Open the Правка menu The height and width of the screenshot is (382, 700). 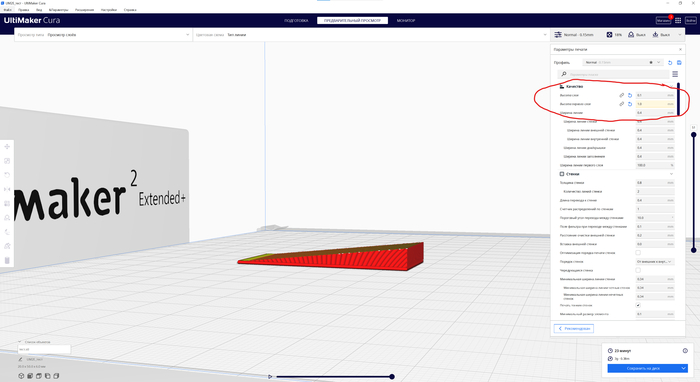24,9
